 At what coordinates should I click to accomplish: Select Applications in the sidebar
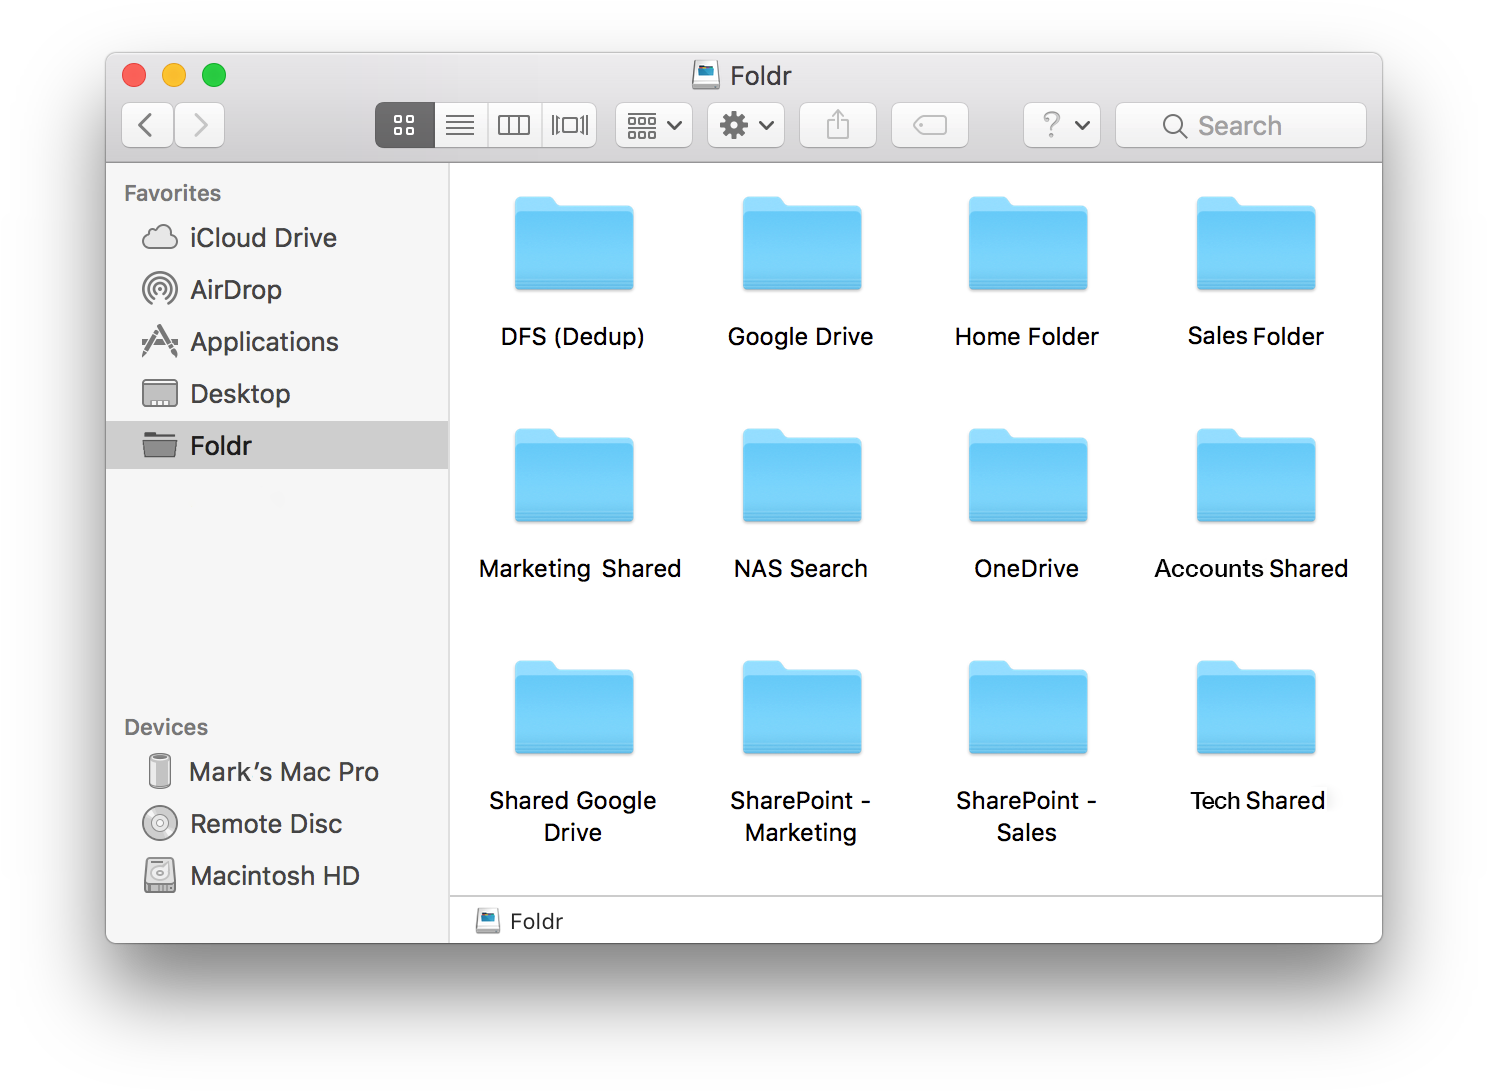pos(264,341)
